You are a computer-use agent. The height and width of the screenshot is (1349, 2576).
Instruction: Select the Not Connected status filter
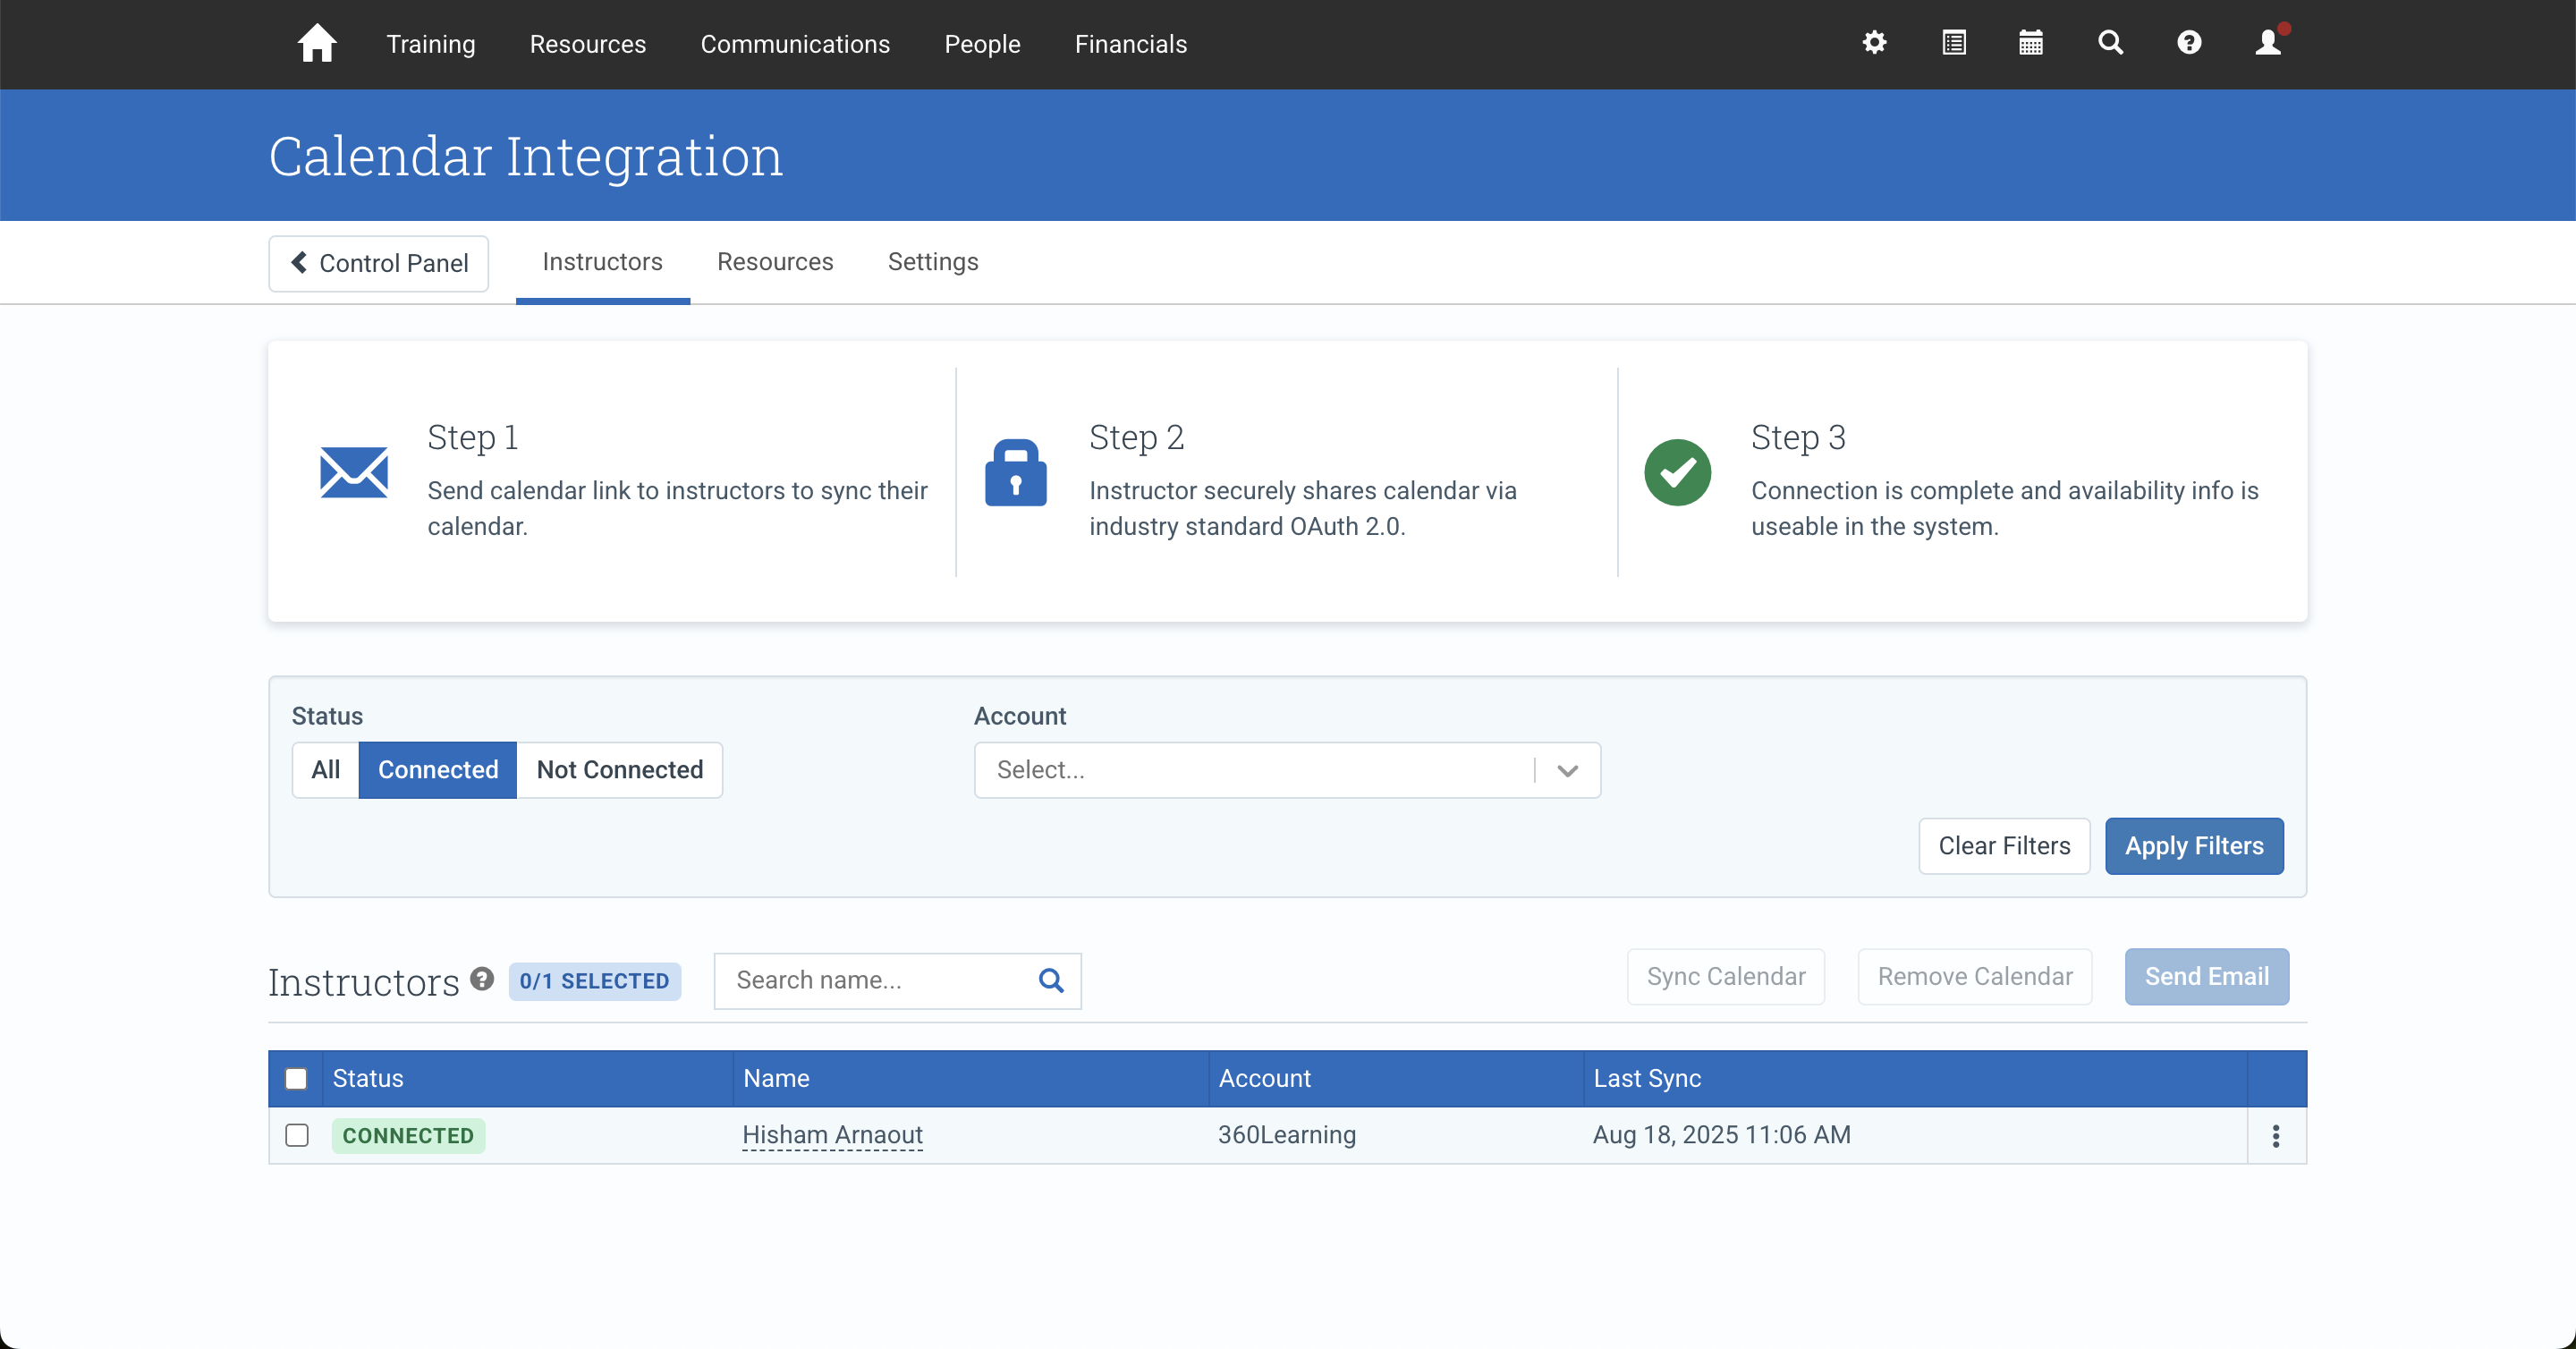(x=619, y=769)
